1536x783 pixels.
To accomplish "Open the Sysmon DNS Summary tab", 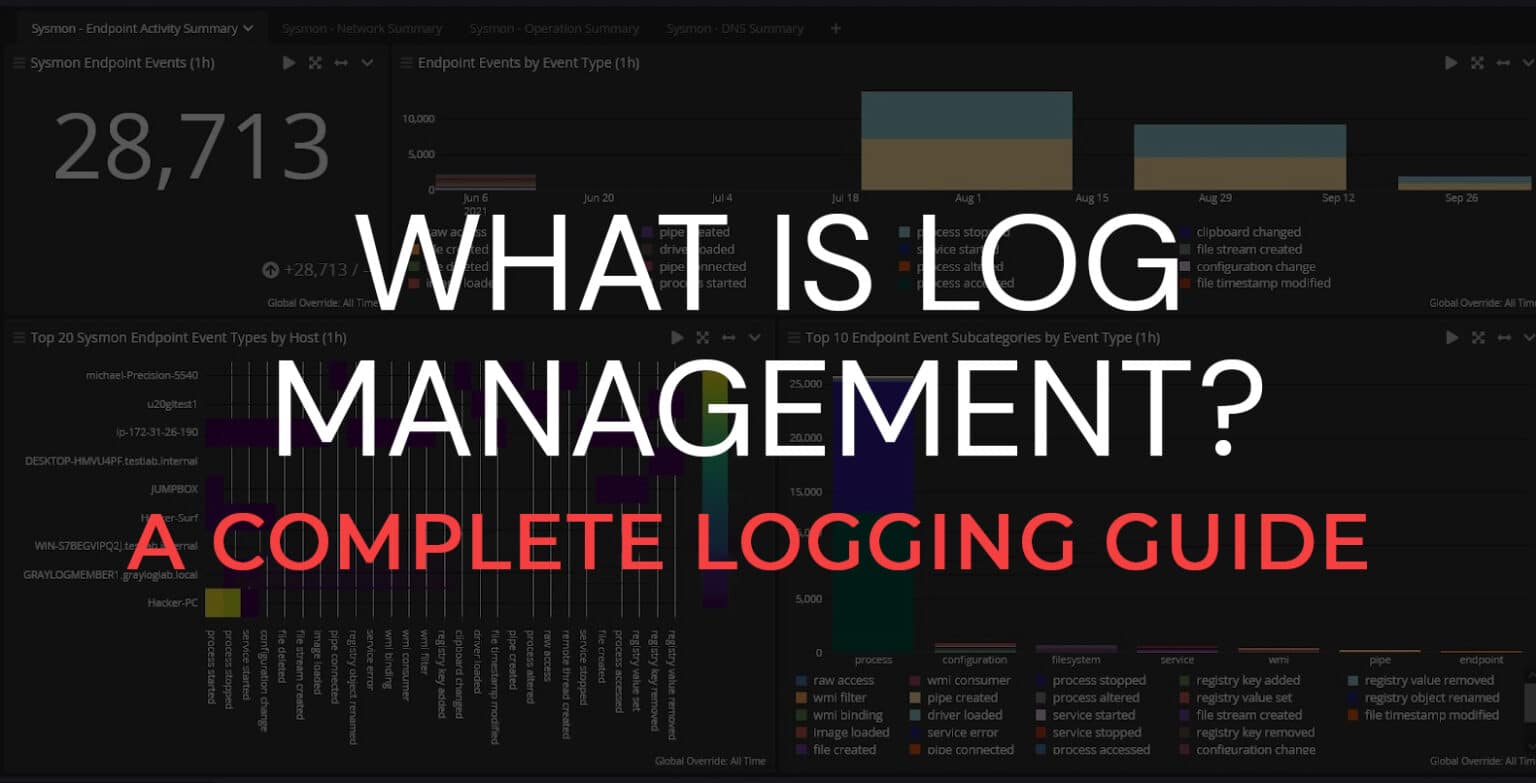I will [735, 27].
